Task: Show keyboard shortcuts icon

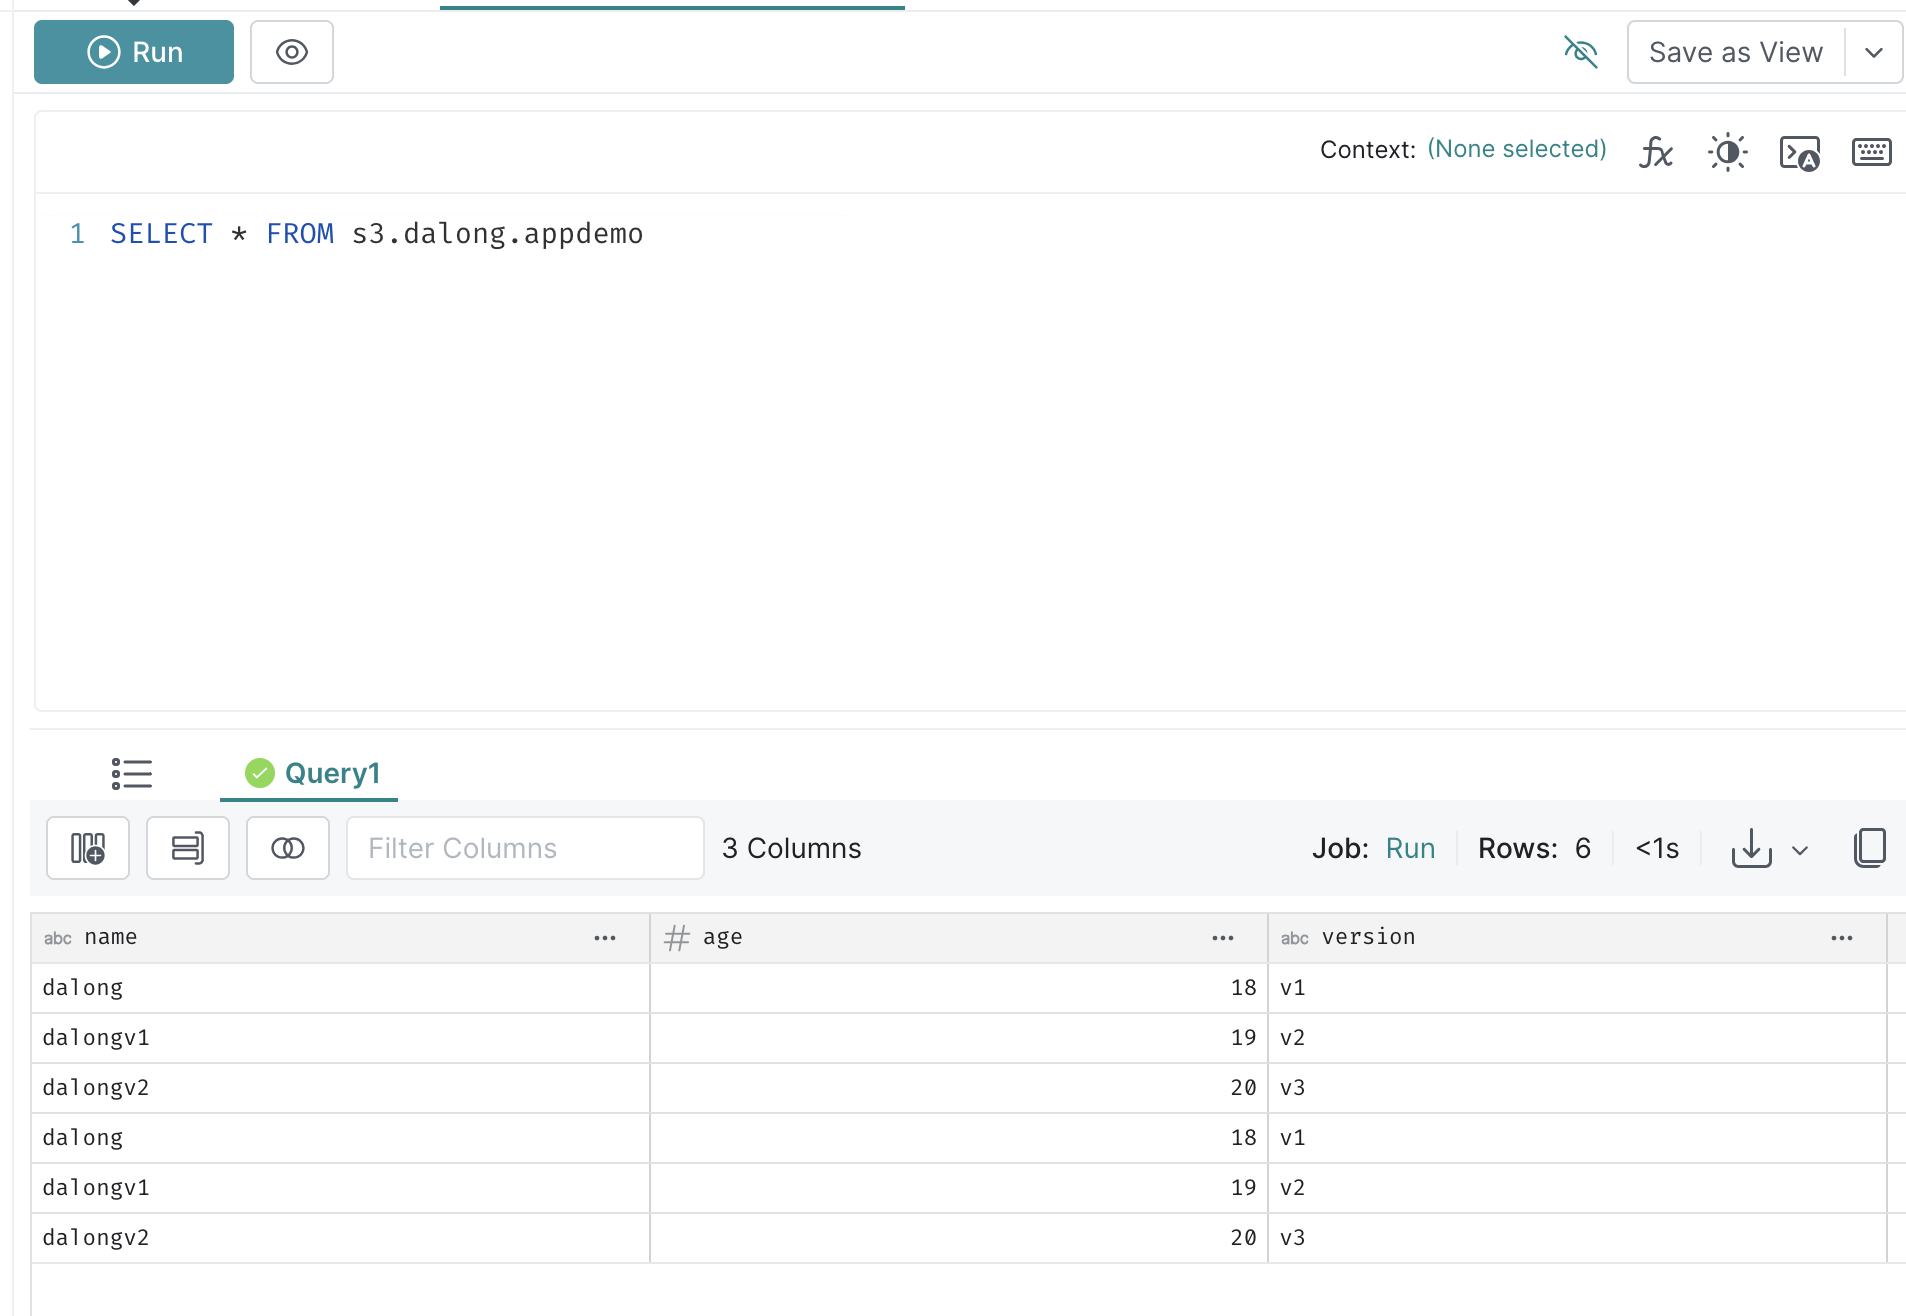Action: coord(1872,152)
